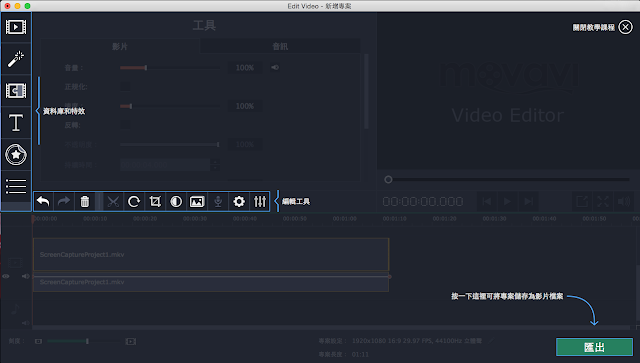Click the fade slider above duration field
Viewport: 640px width, 363px height.
[169, 145]
